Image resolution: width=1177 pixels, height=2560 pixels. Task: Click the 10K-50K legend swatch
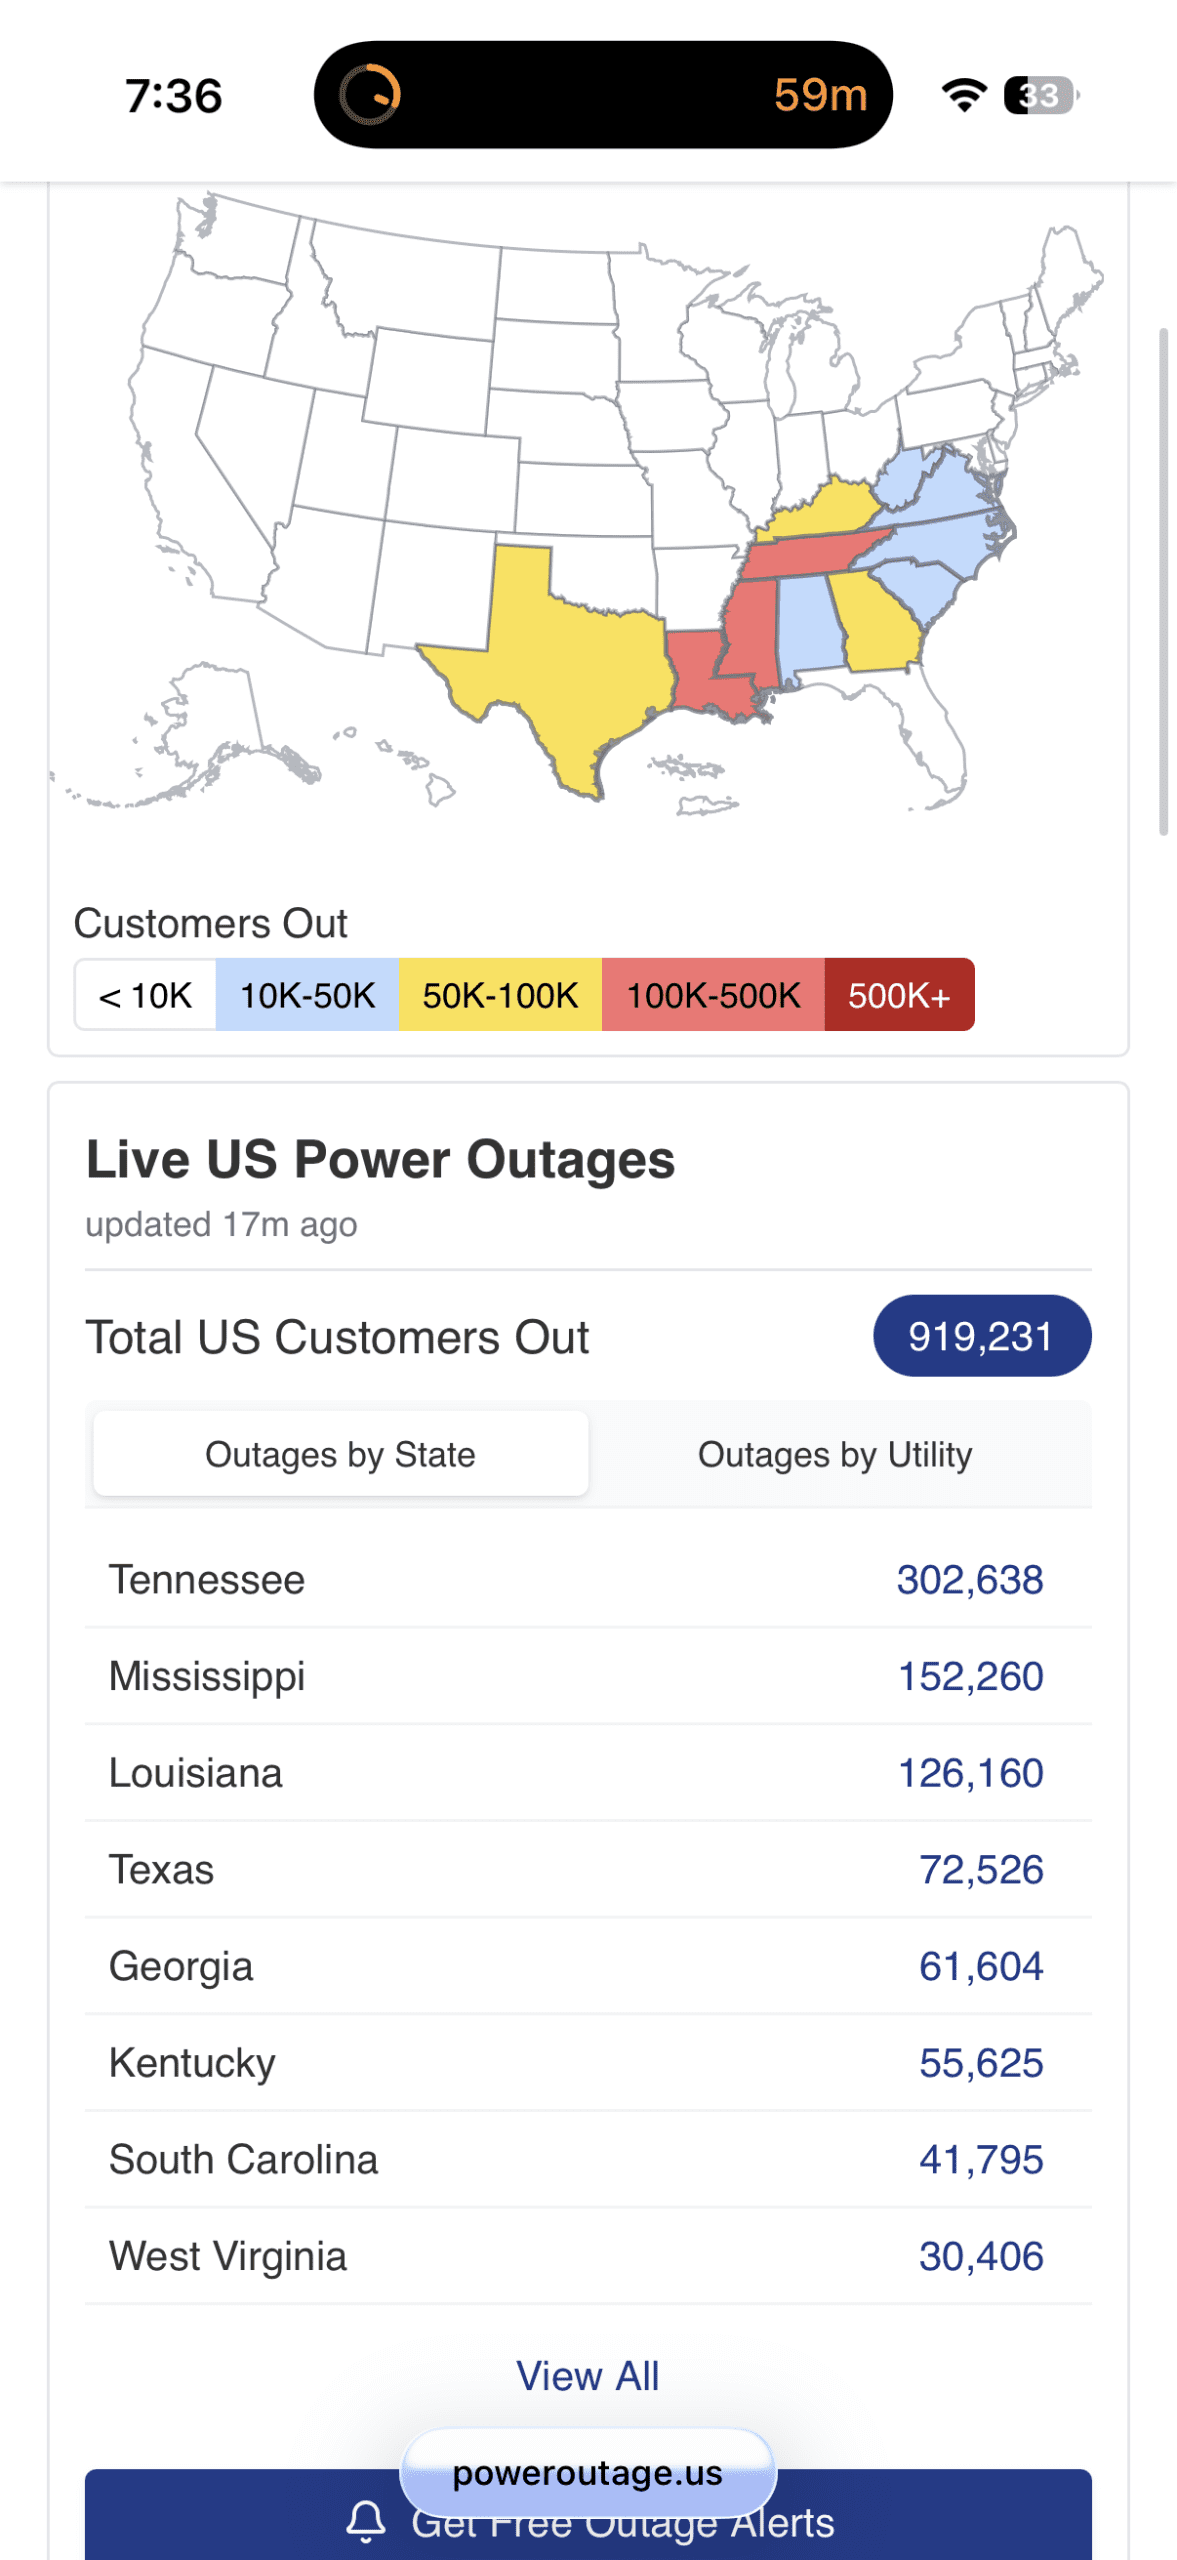(x=307, y=995)
